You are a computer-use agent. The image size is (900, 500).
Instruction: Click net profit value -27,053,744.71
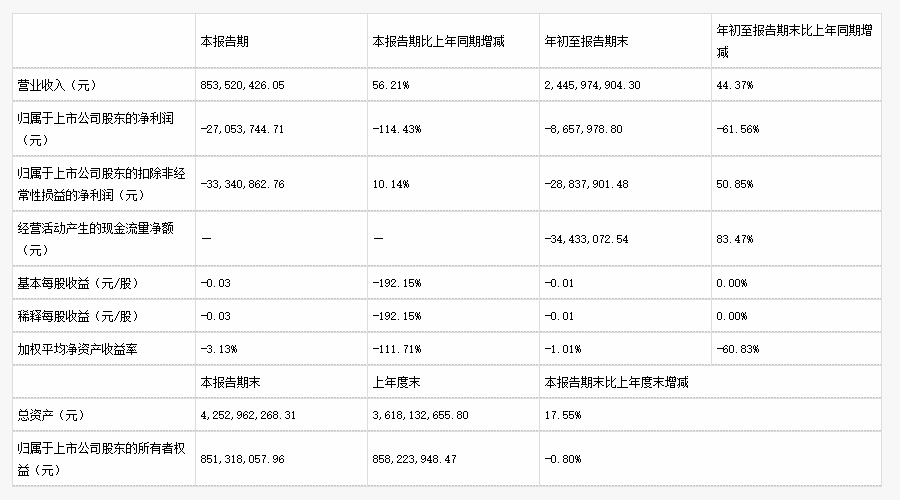(x=245, y=129)
